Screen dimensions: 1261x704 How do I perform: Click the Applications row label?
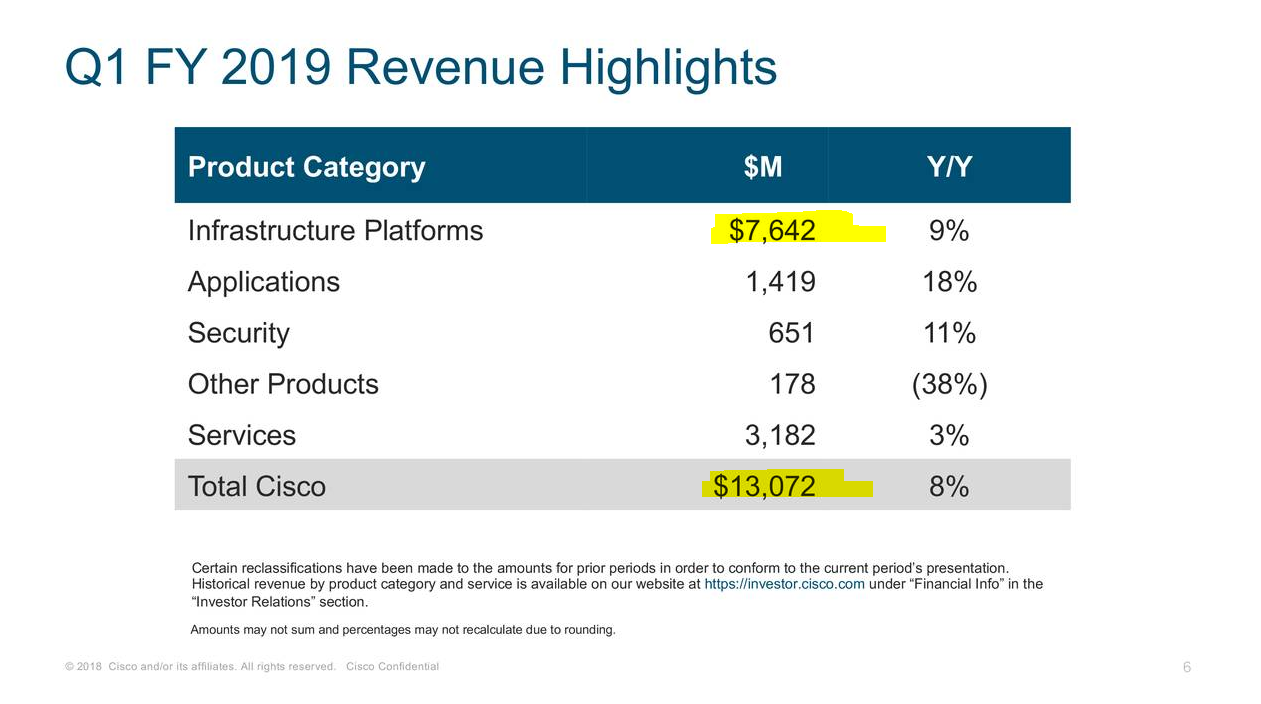(264, 283)
